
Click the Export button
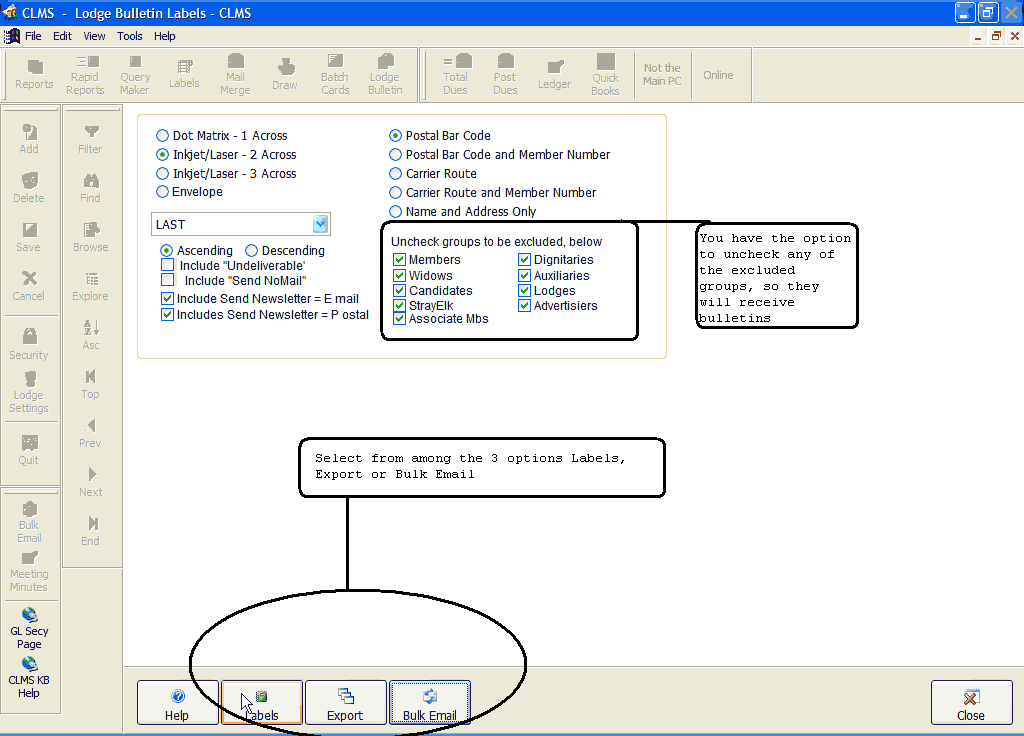tap(345, 703)
